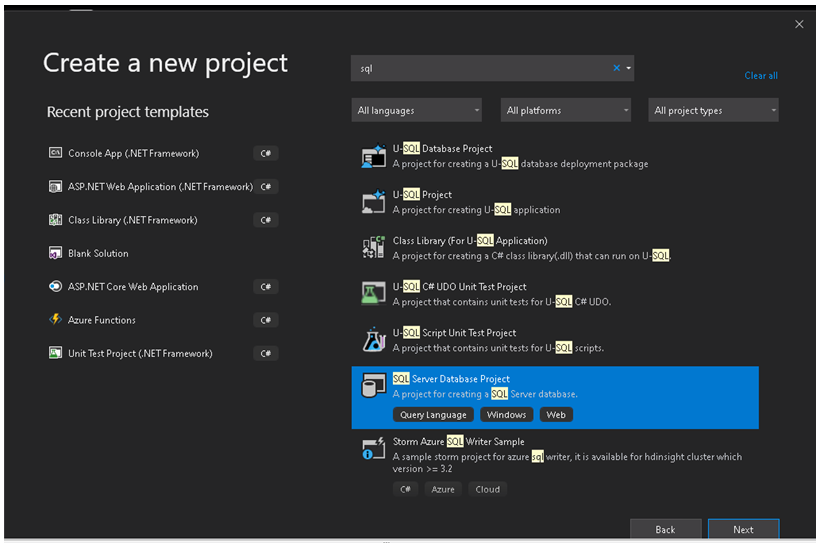Click the Unit Test Project icon
Image resolution: width=823 pixels, height=543 pixels.
pyautogui.click(x=55, y=353)
